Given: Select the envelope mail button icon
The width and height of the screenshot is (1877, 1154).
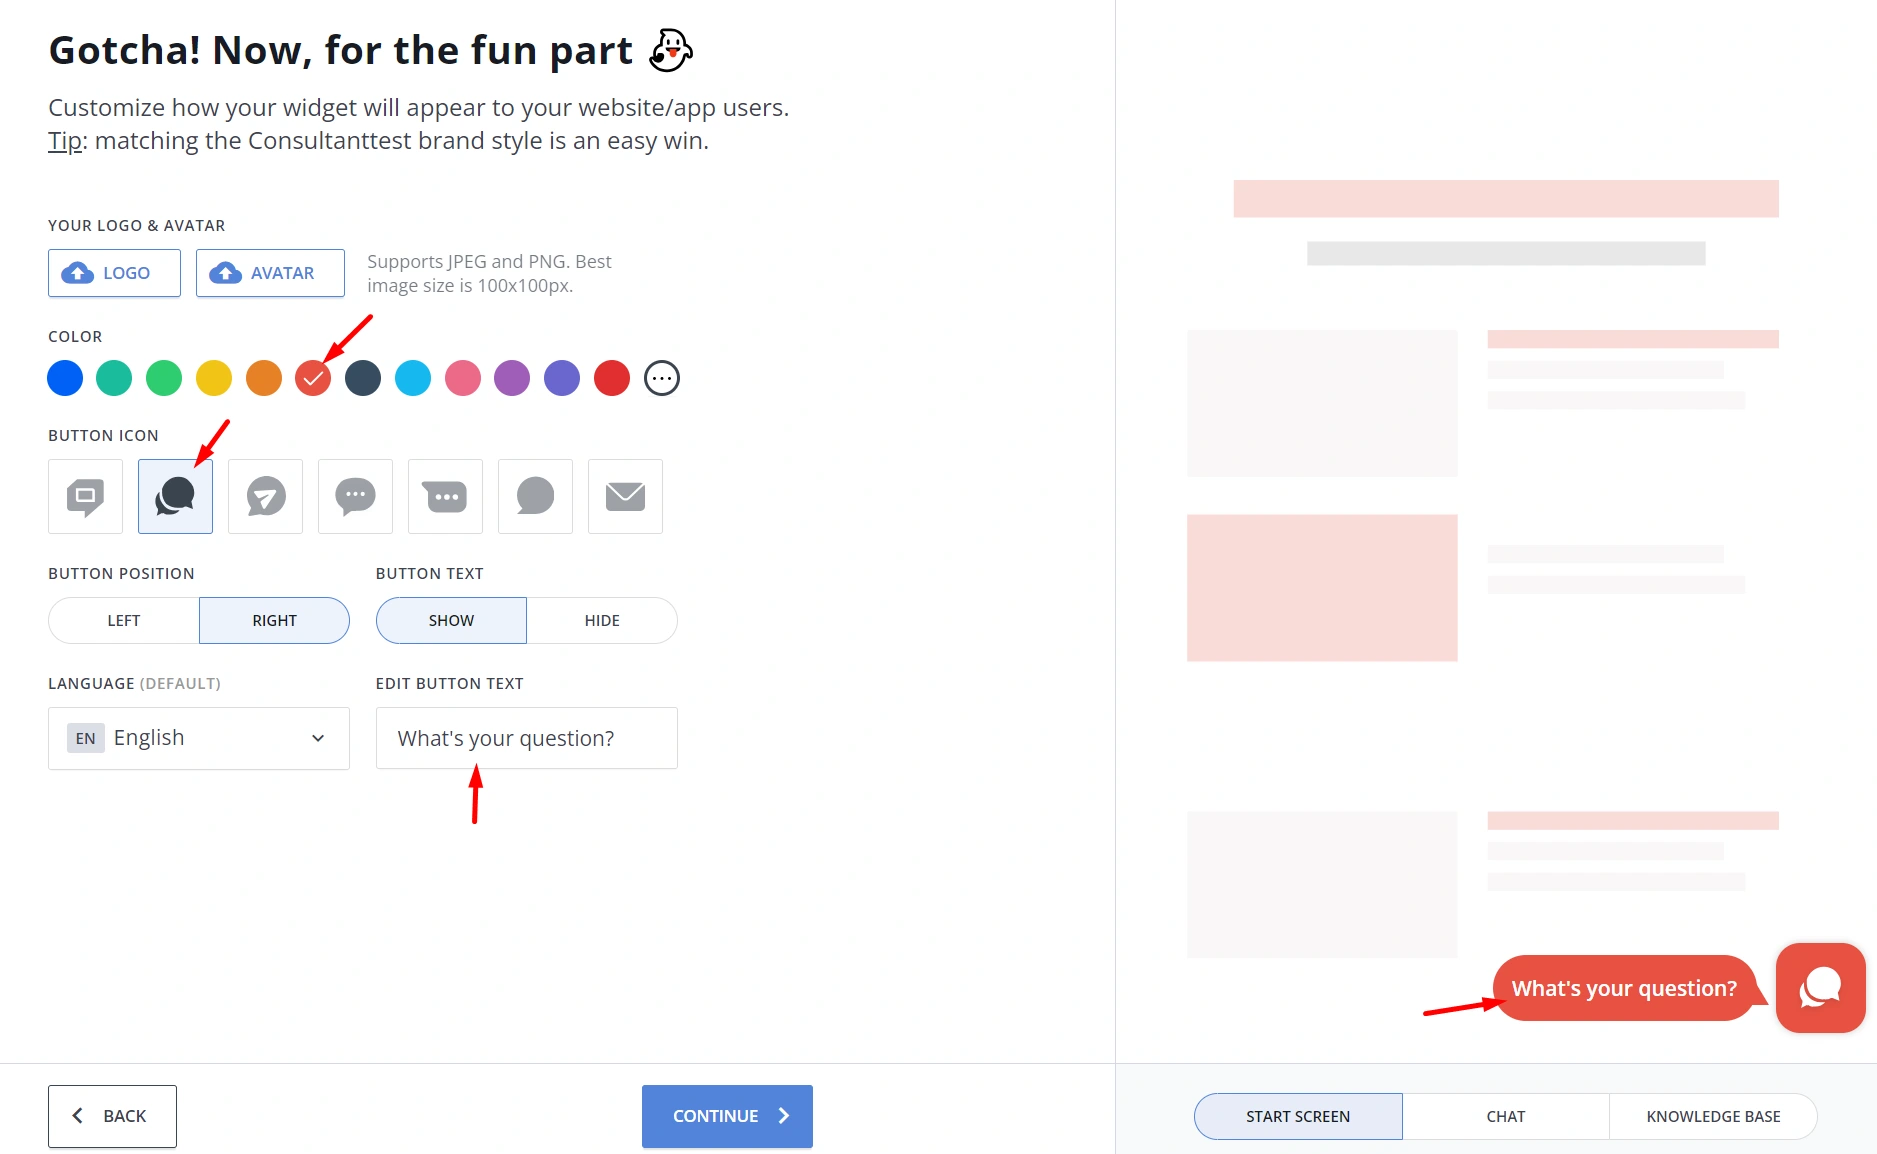Looking at the screenshot, I should click(x=625, y=496).
